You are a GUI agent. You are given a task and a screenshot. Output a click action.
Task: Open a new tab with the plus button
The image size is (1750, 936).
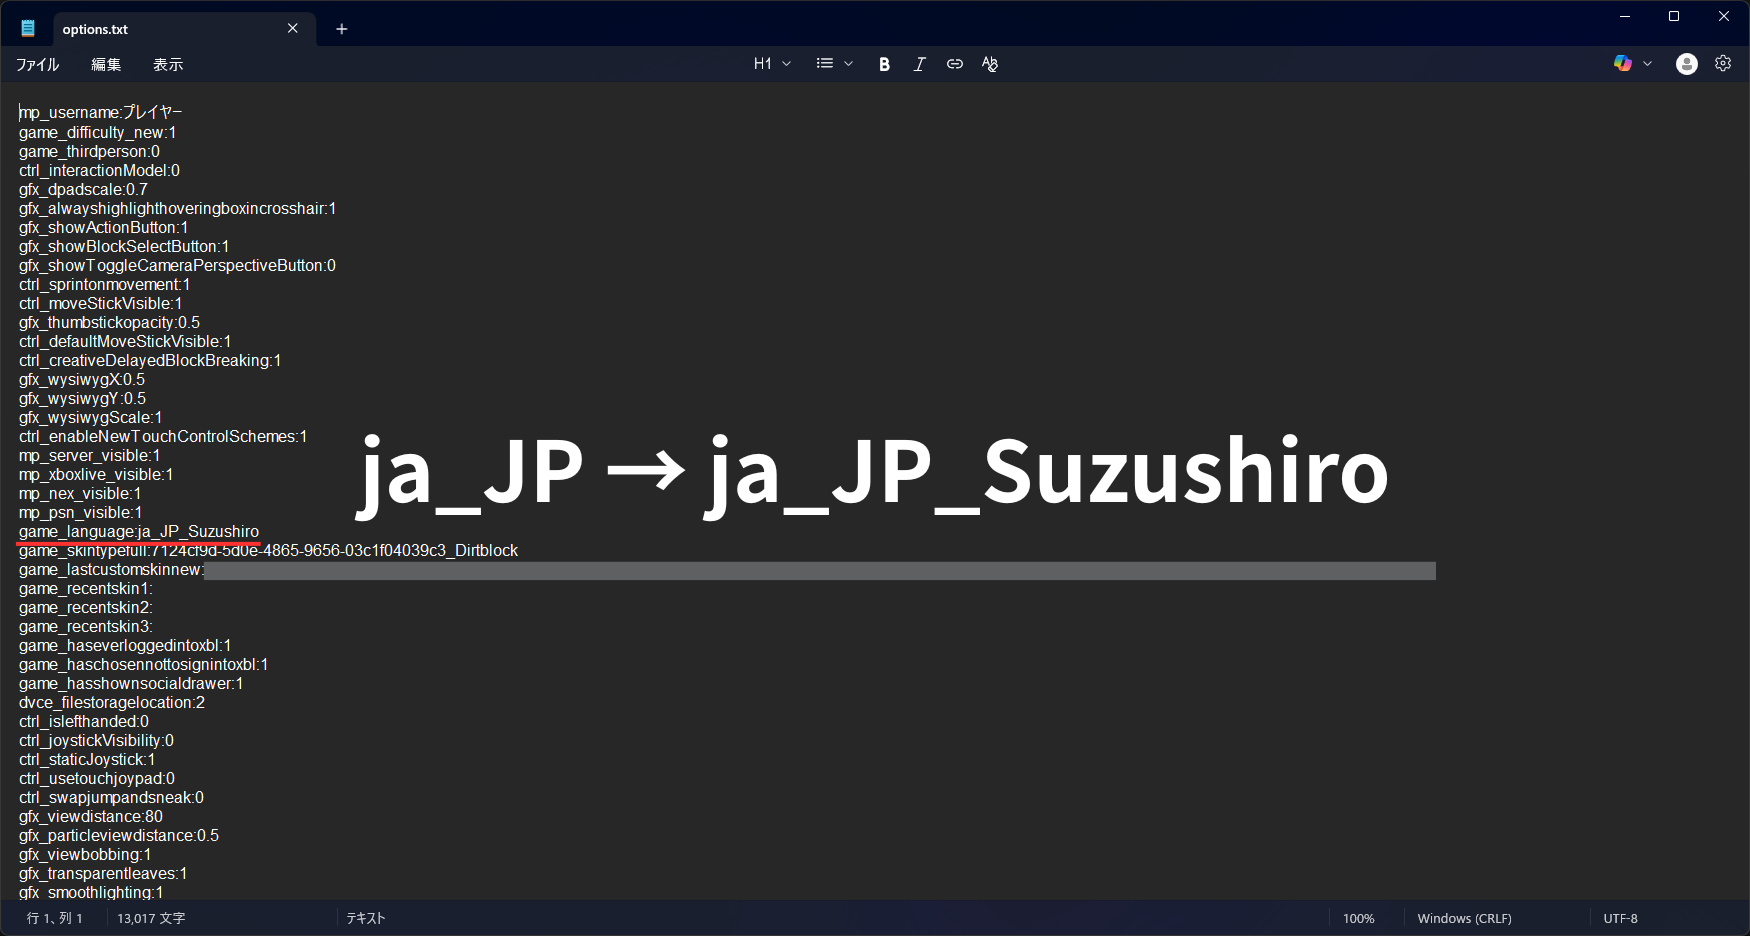(341, 28)
